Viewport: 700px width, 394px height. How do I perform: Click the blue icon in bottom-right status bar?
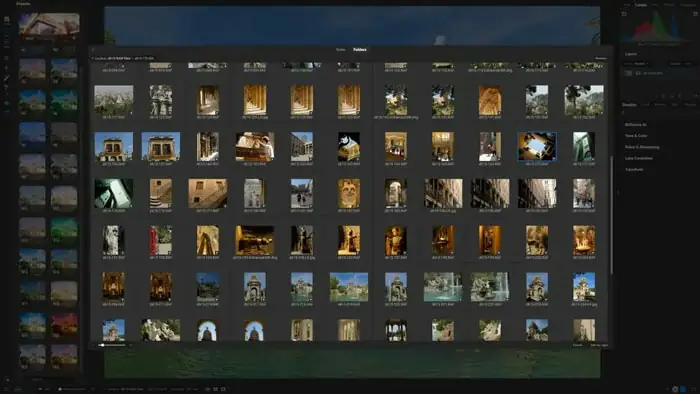(x=683, y=389)
